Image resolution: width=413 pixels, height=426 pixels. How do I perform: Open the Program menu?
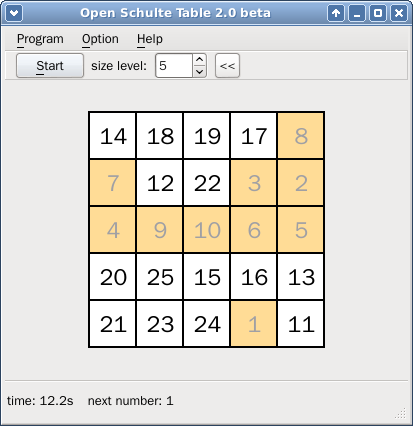40,39
